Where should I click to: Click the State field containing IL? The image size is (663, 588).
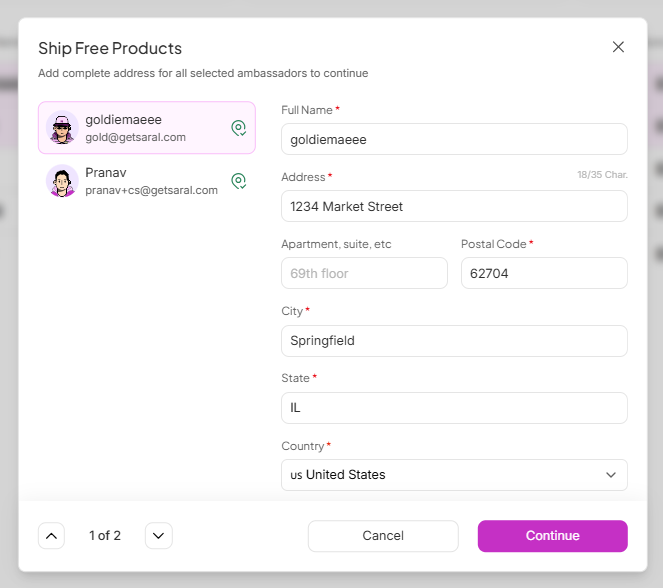(454, 408)
